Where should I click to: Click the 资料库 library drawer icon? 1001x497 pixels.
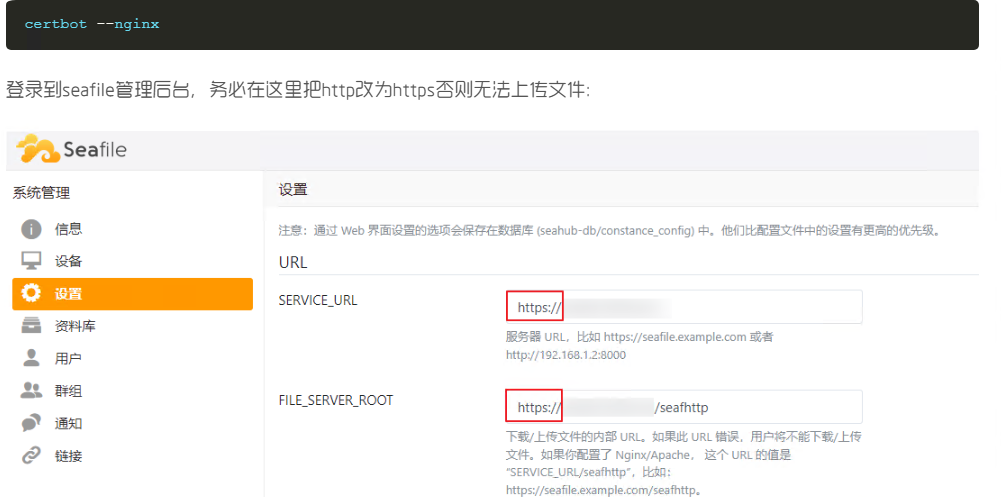[x=31, y=326]
